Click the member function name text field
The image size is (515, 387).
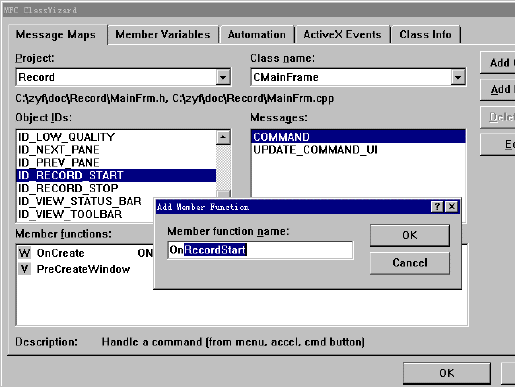tap(260, 250)
